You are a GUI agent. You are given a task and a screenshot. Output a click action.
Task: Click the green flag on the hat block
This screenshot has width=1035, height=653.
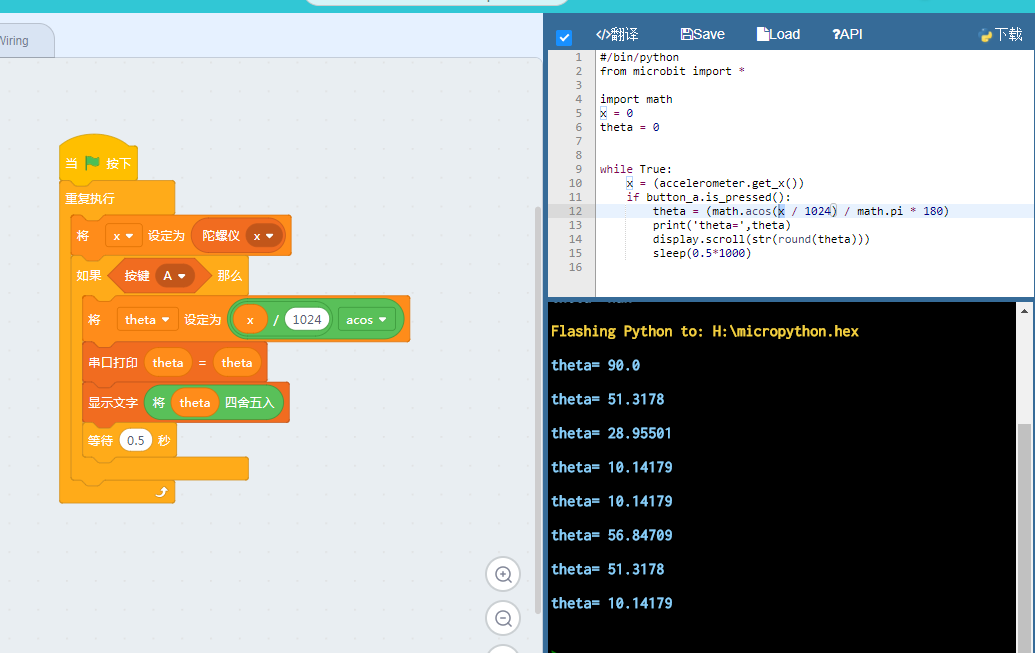point(92,162)
